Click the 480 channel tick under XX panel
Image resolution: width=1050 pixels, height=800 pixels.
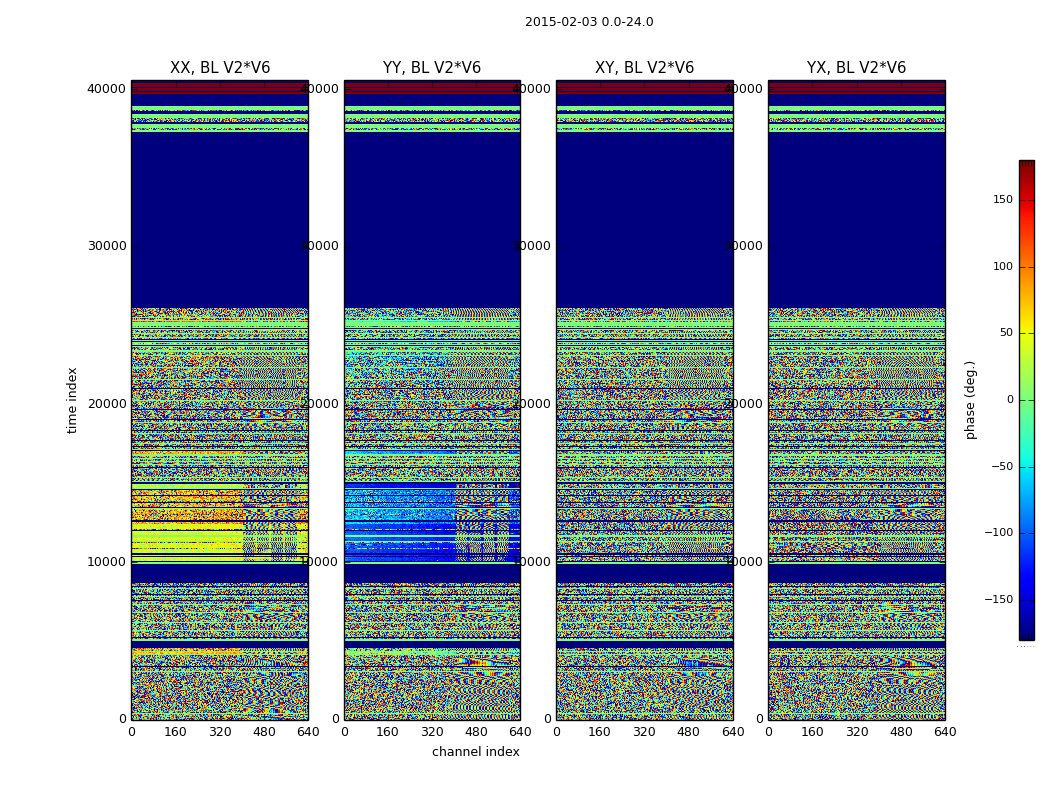(x=264, y=732)
